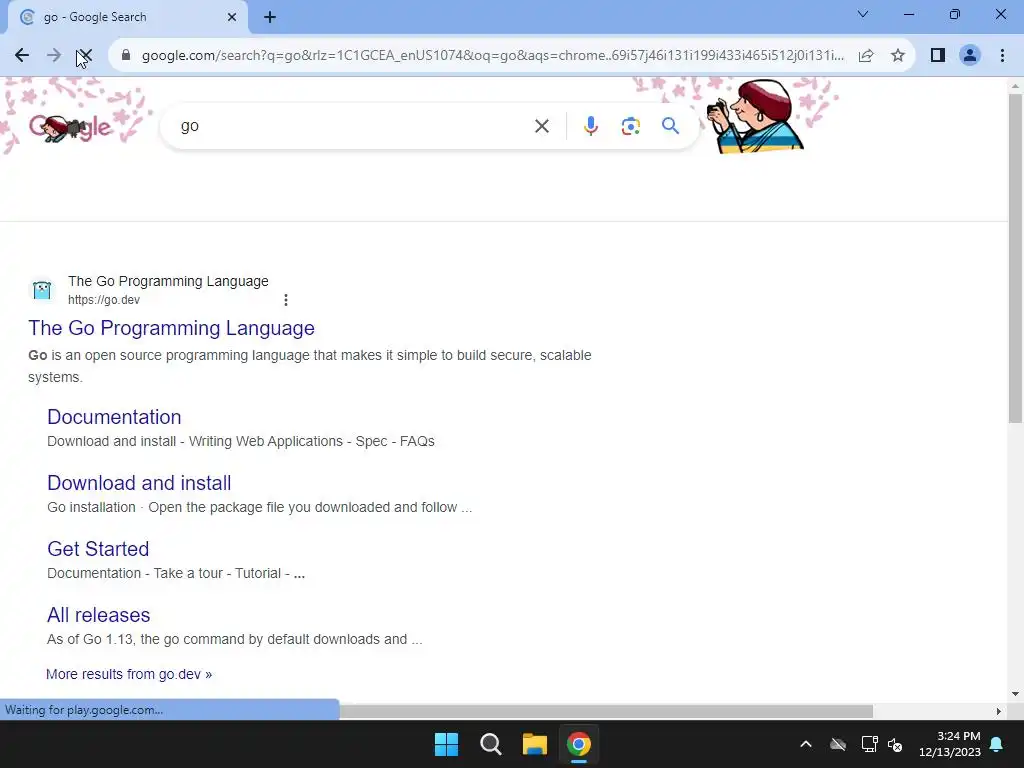Show hidden system tray icons

(806, 744)
